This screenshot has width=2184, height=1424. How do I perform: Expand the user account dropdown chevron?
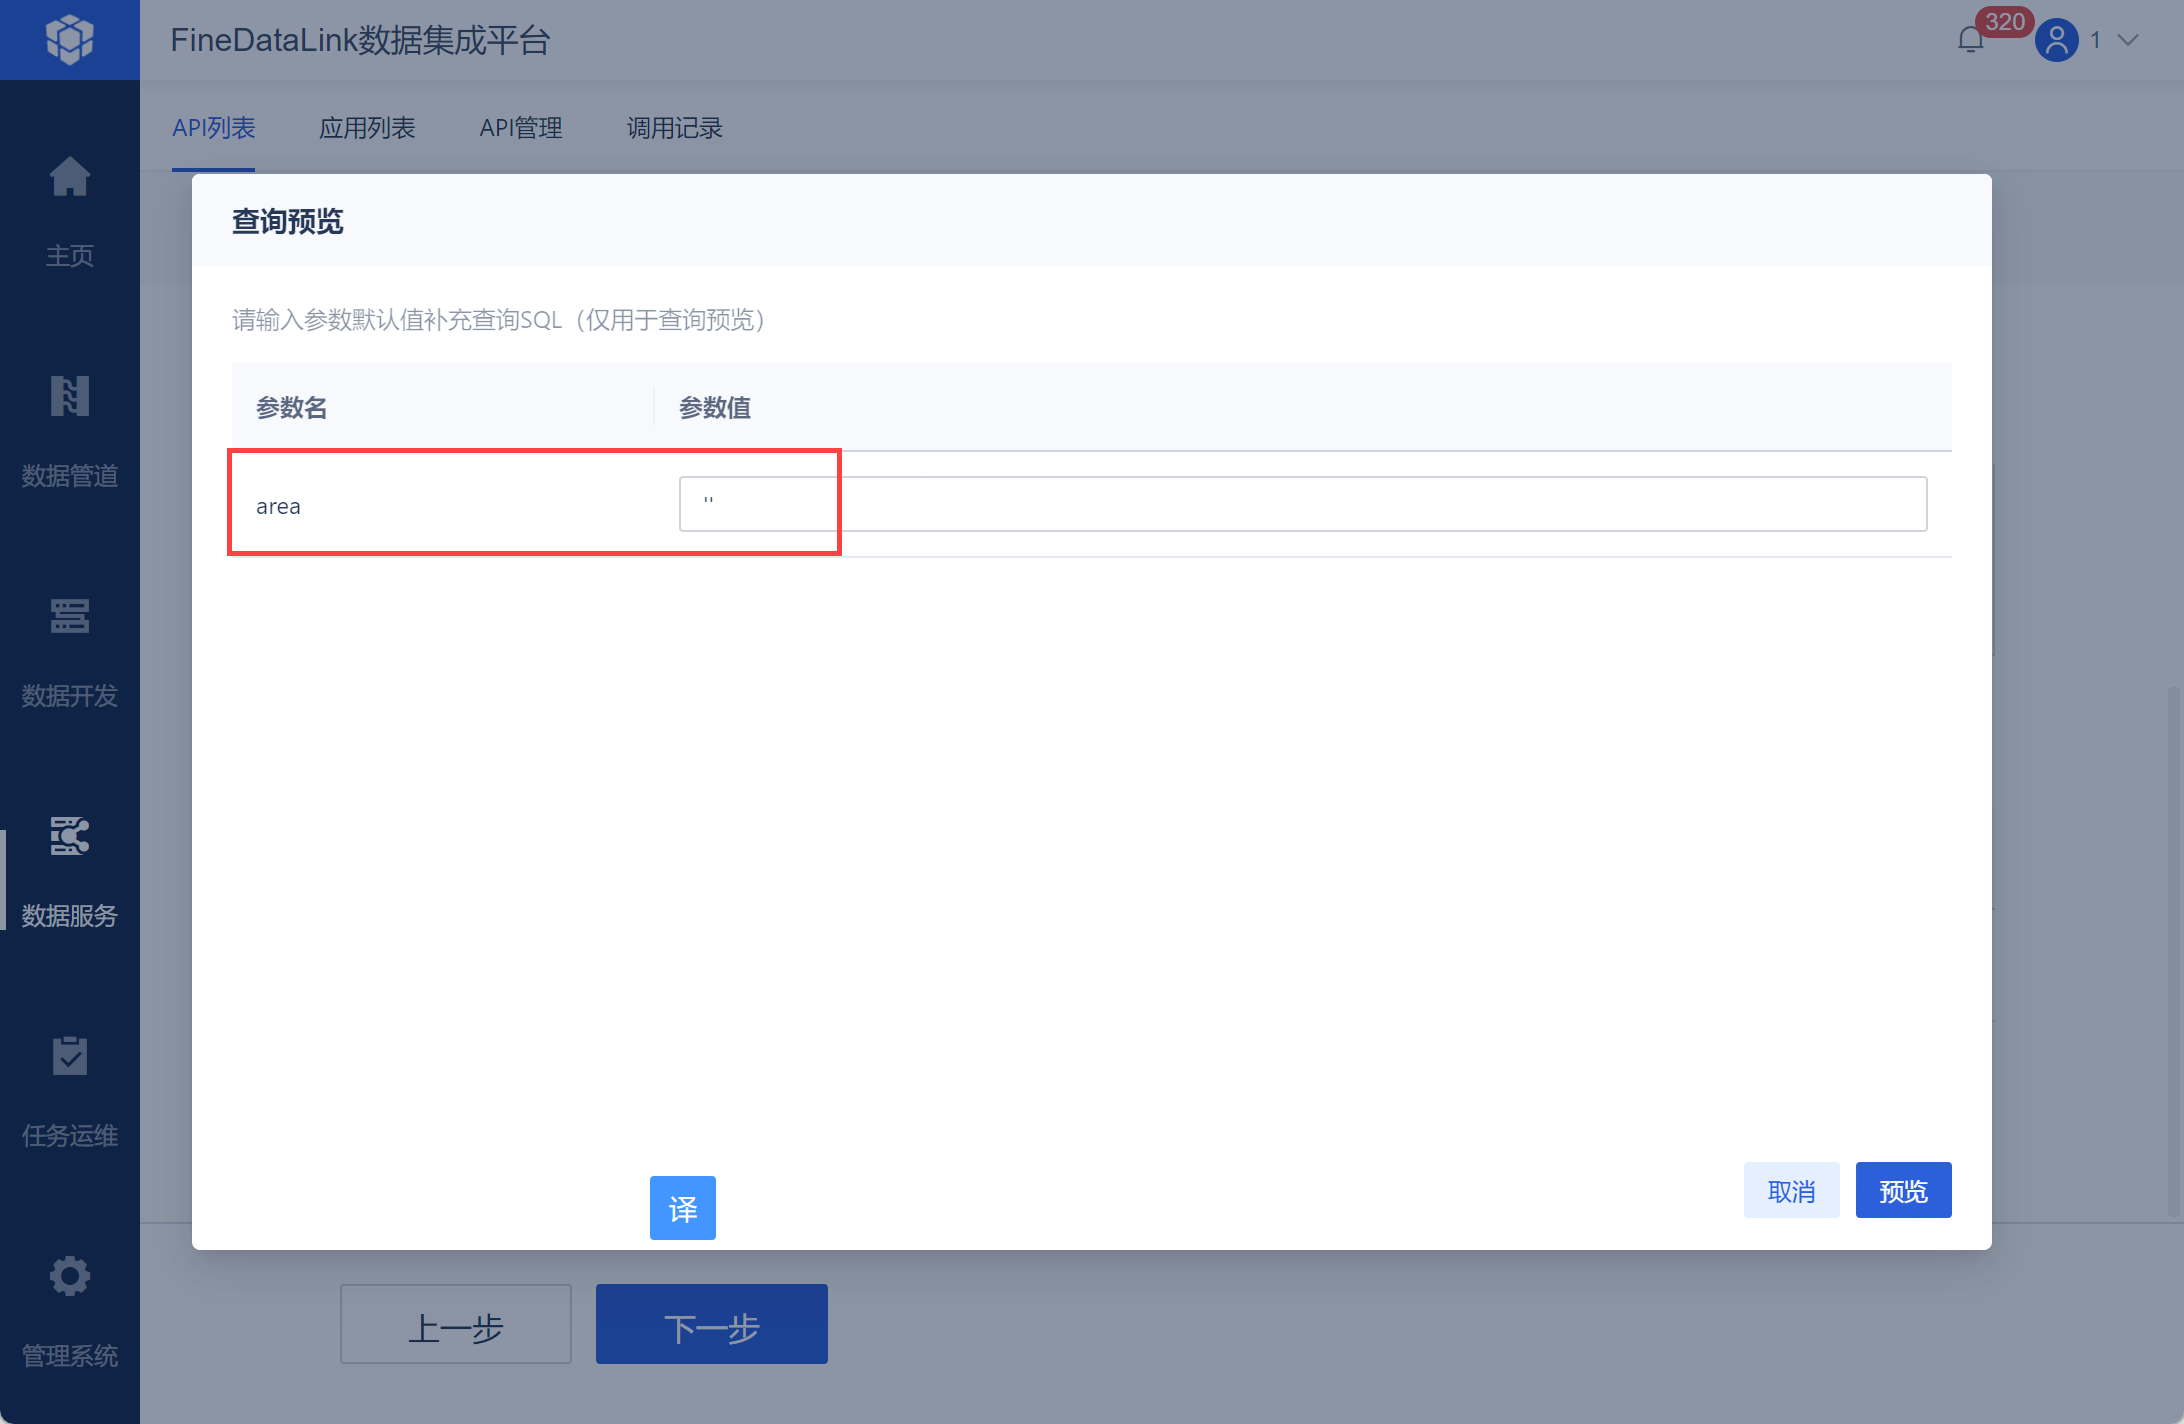click(x=2128, y=40)
